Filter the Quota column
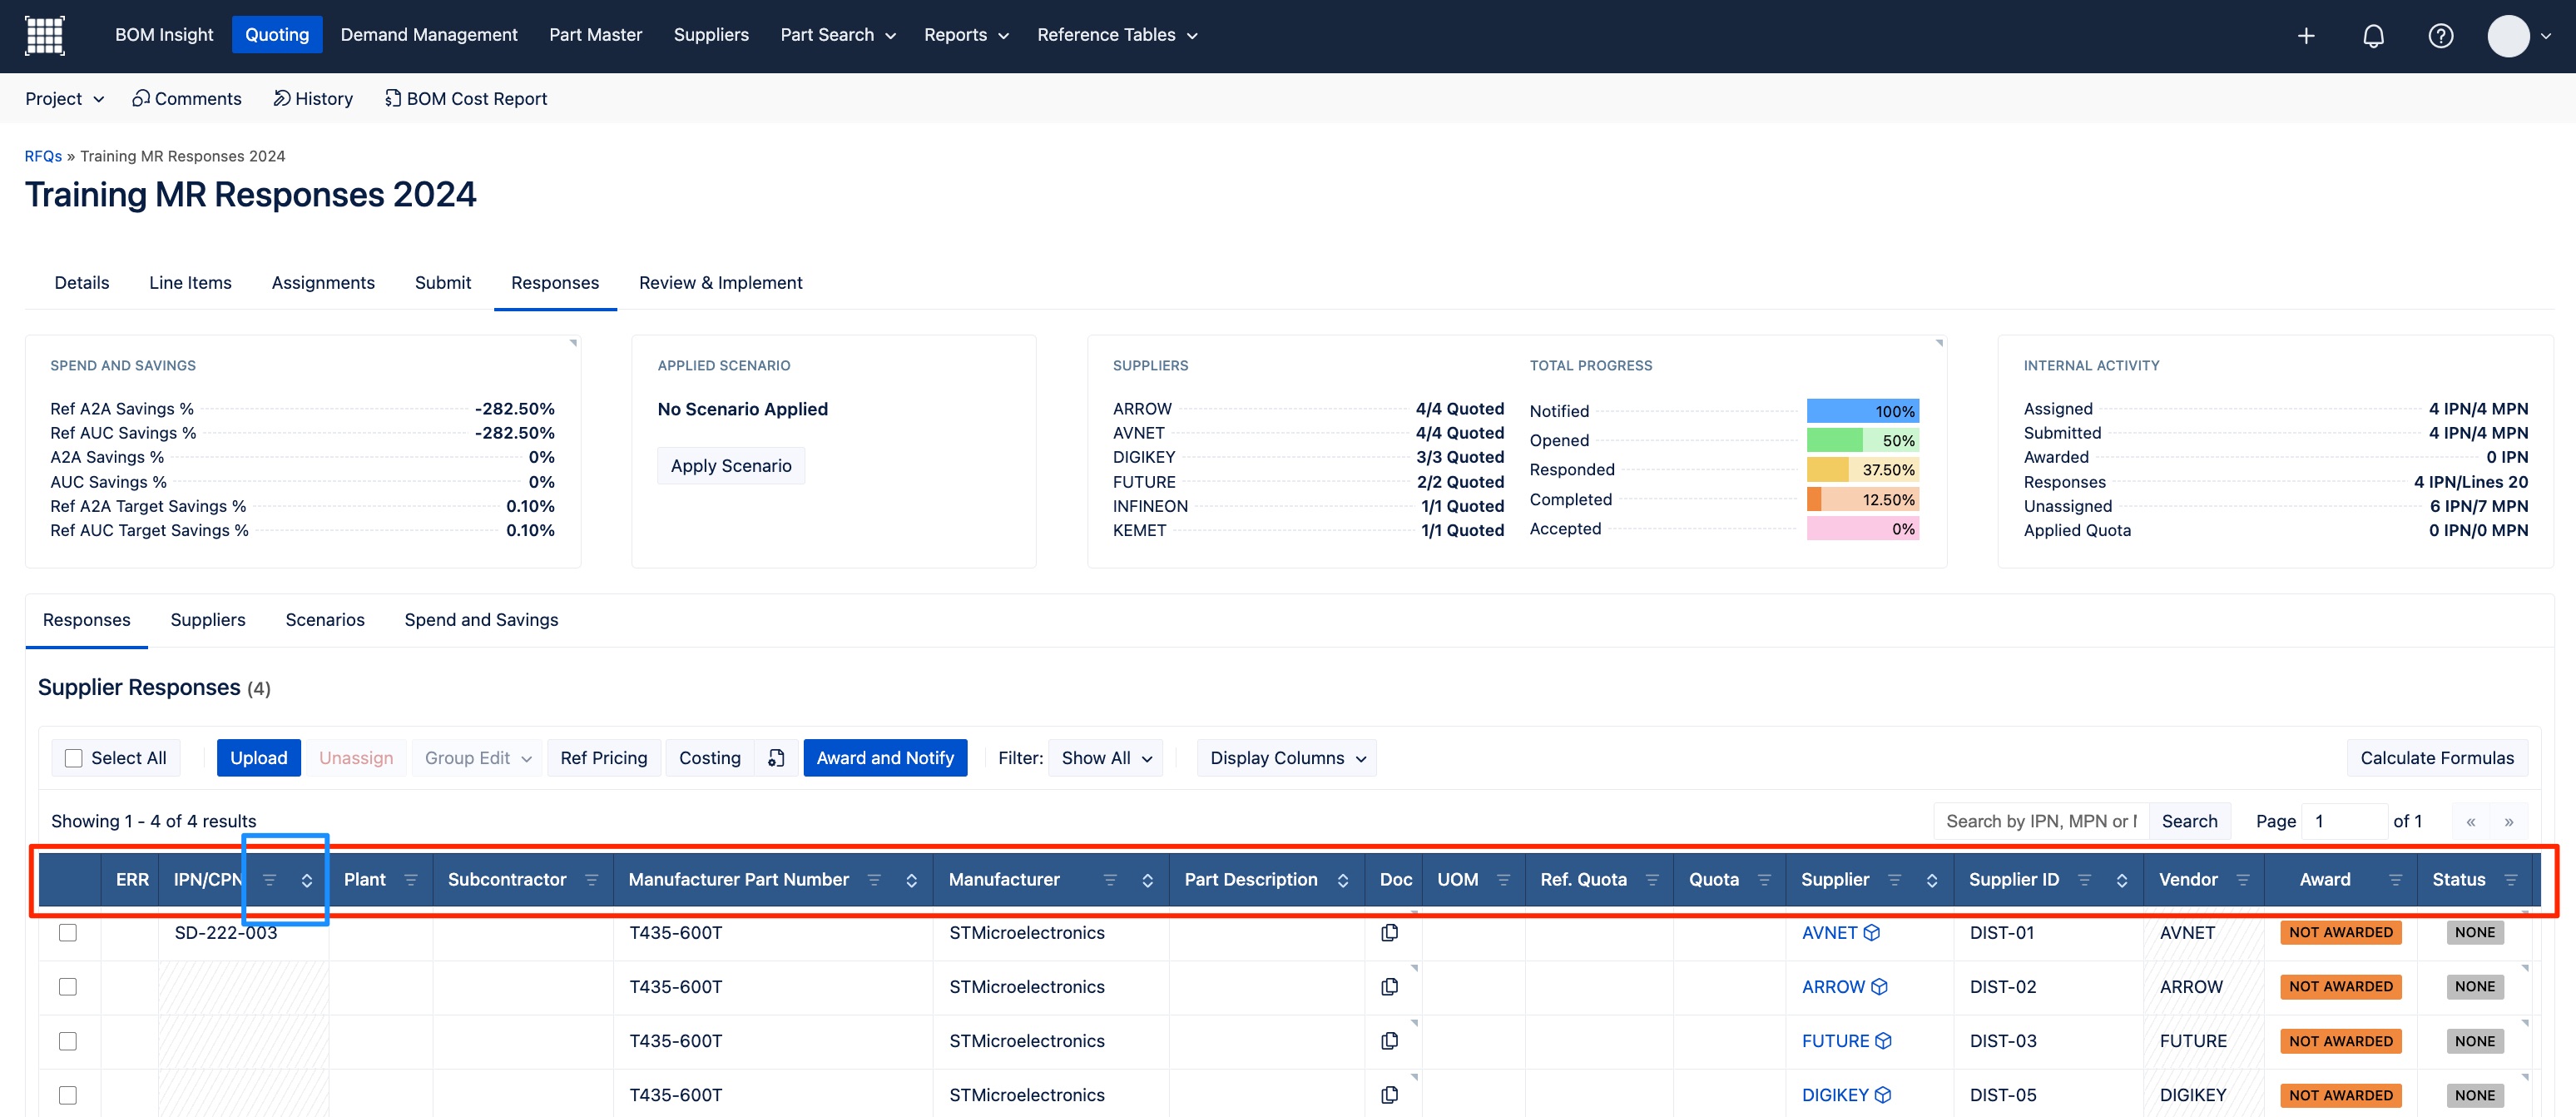Image resolution: width=2576 pixels, height=1117 pixels. [x=1764, y=880]
